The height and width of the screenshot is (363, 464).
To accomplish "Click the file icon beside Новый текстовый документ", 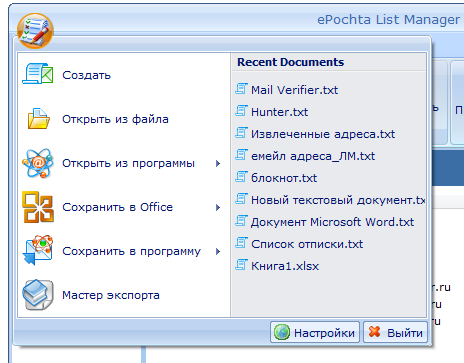I will pyautogui.click(x=241, y=199).
